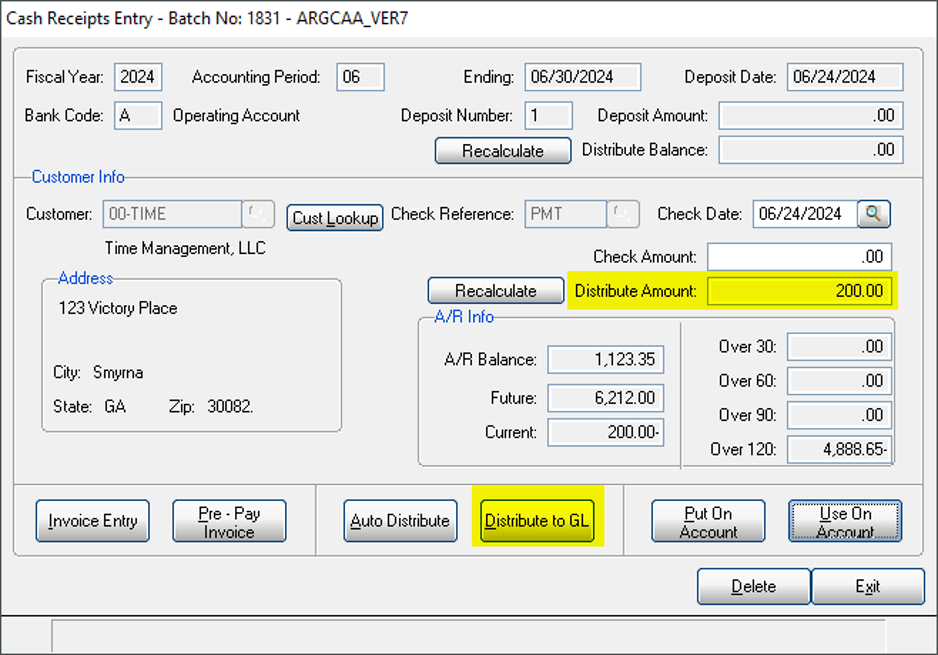Click the Check Reference lookup icon
The image size is (938, 655).
pyautogui.click(x=623, y=214)
